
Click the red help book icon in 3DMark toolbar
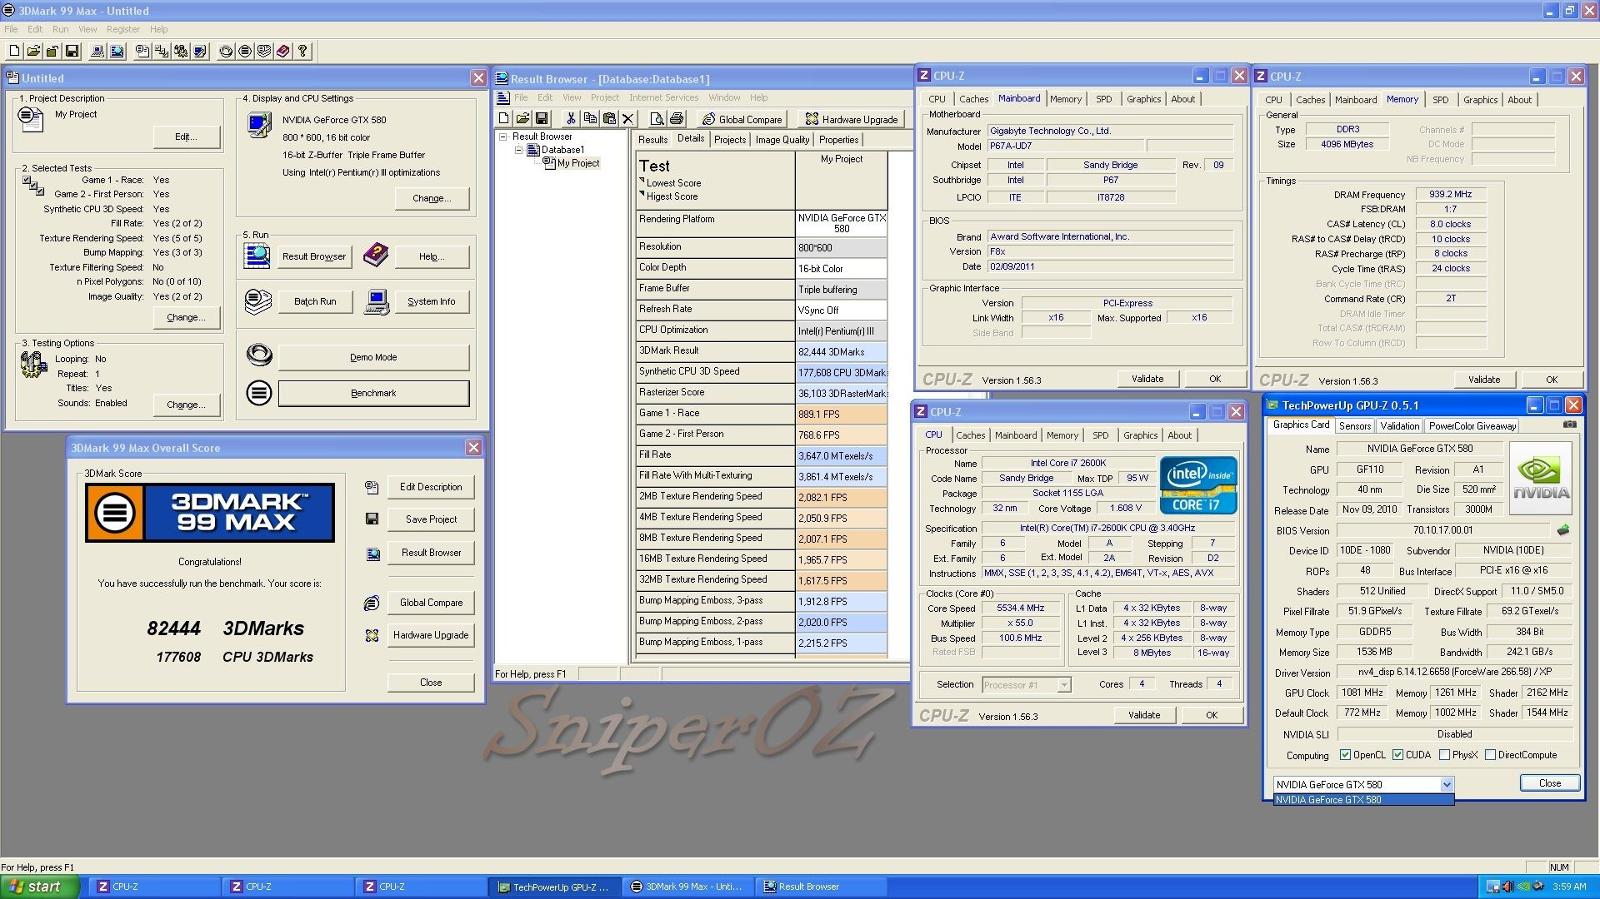283,51
